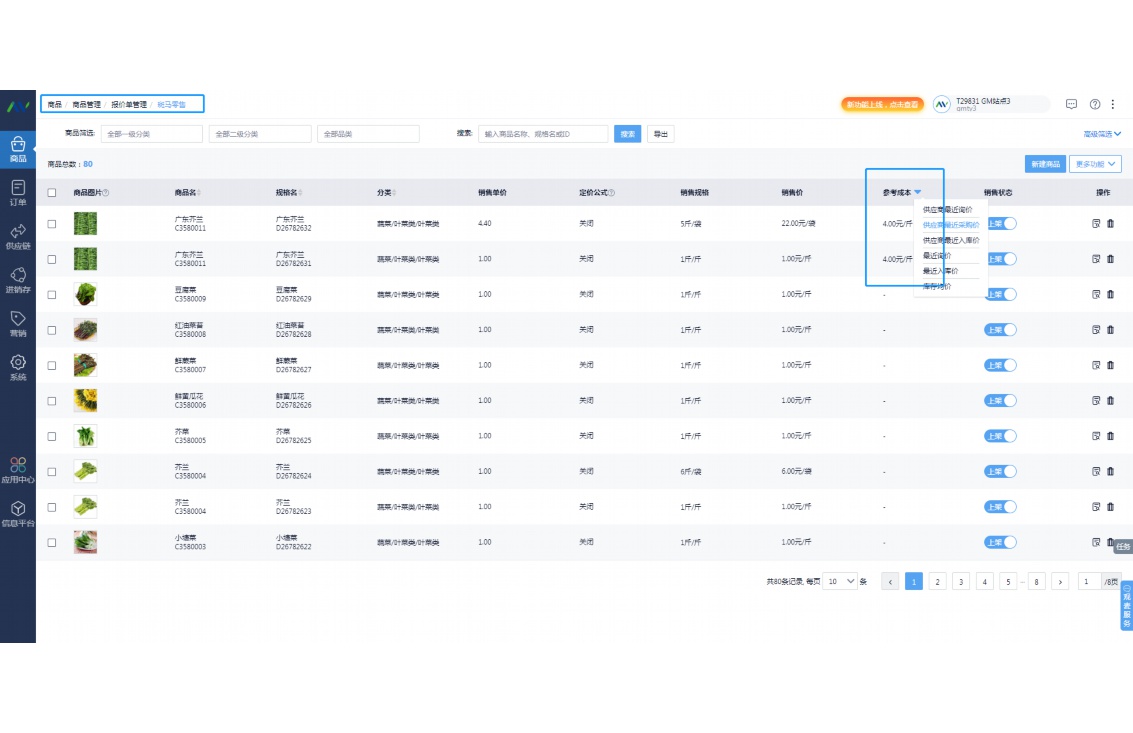
Task: Click the product search input field
Action: click(543, 134)
